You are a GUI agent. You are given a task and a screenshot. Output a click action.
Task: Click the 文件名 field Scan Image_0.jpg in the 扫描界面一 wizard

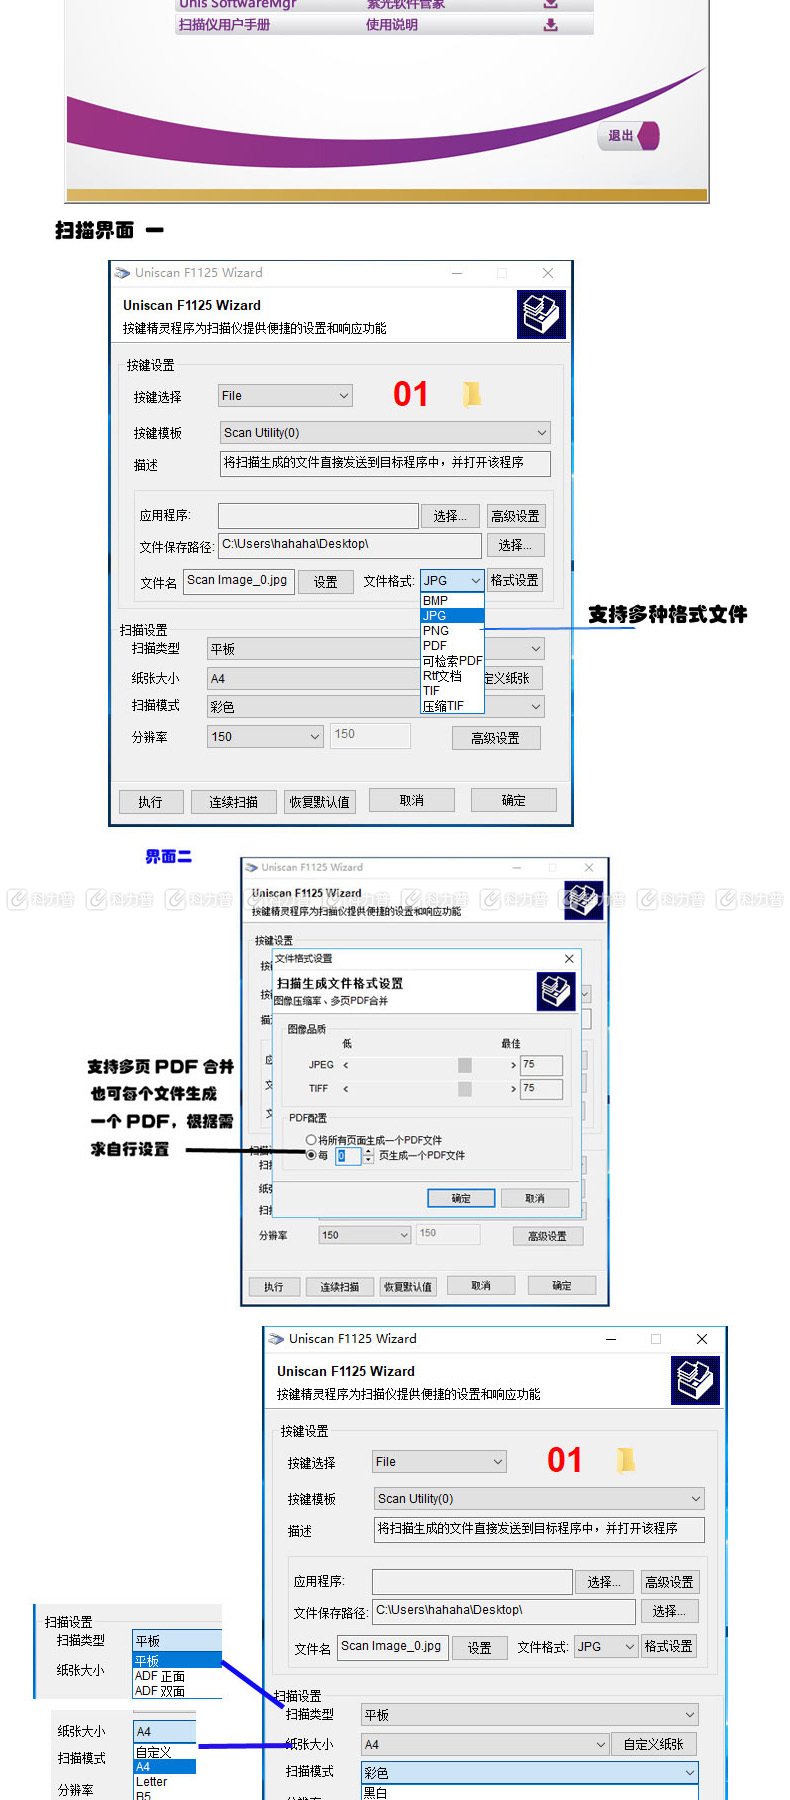pos(238,581)
